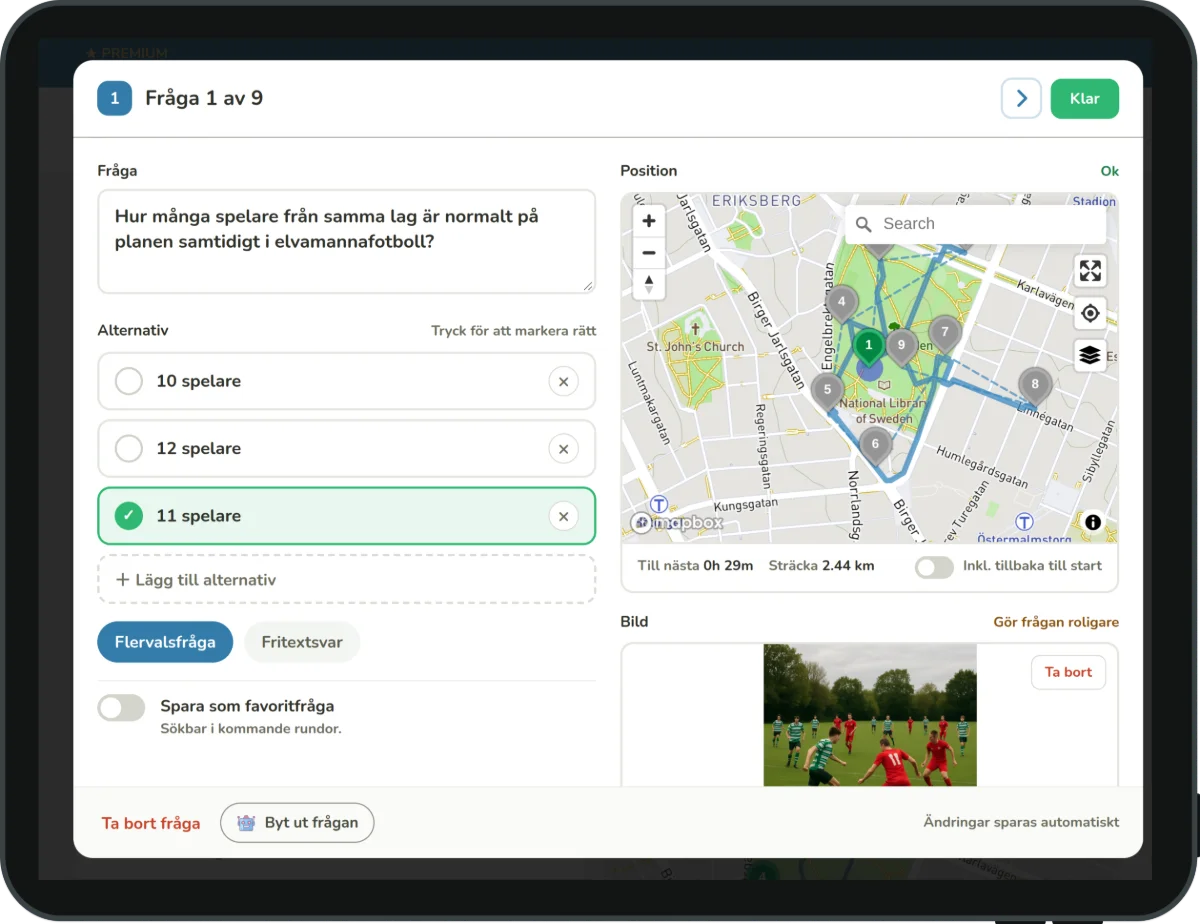Select map marker number 6

pos(876,446)
